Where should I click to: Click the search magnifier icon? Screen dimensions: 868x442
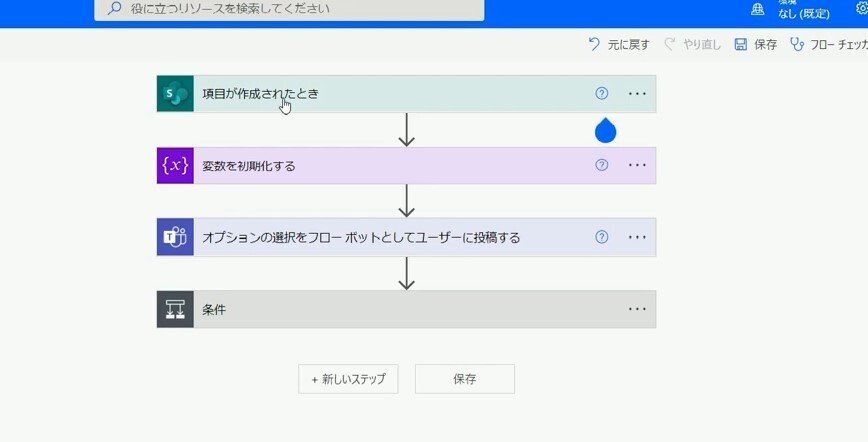[x=115, y=8]
